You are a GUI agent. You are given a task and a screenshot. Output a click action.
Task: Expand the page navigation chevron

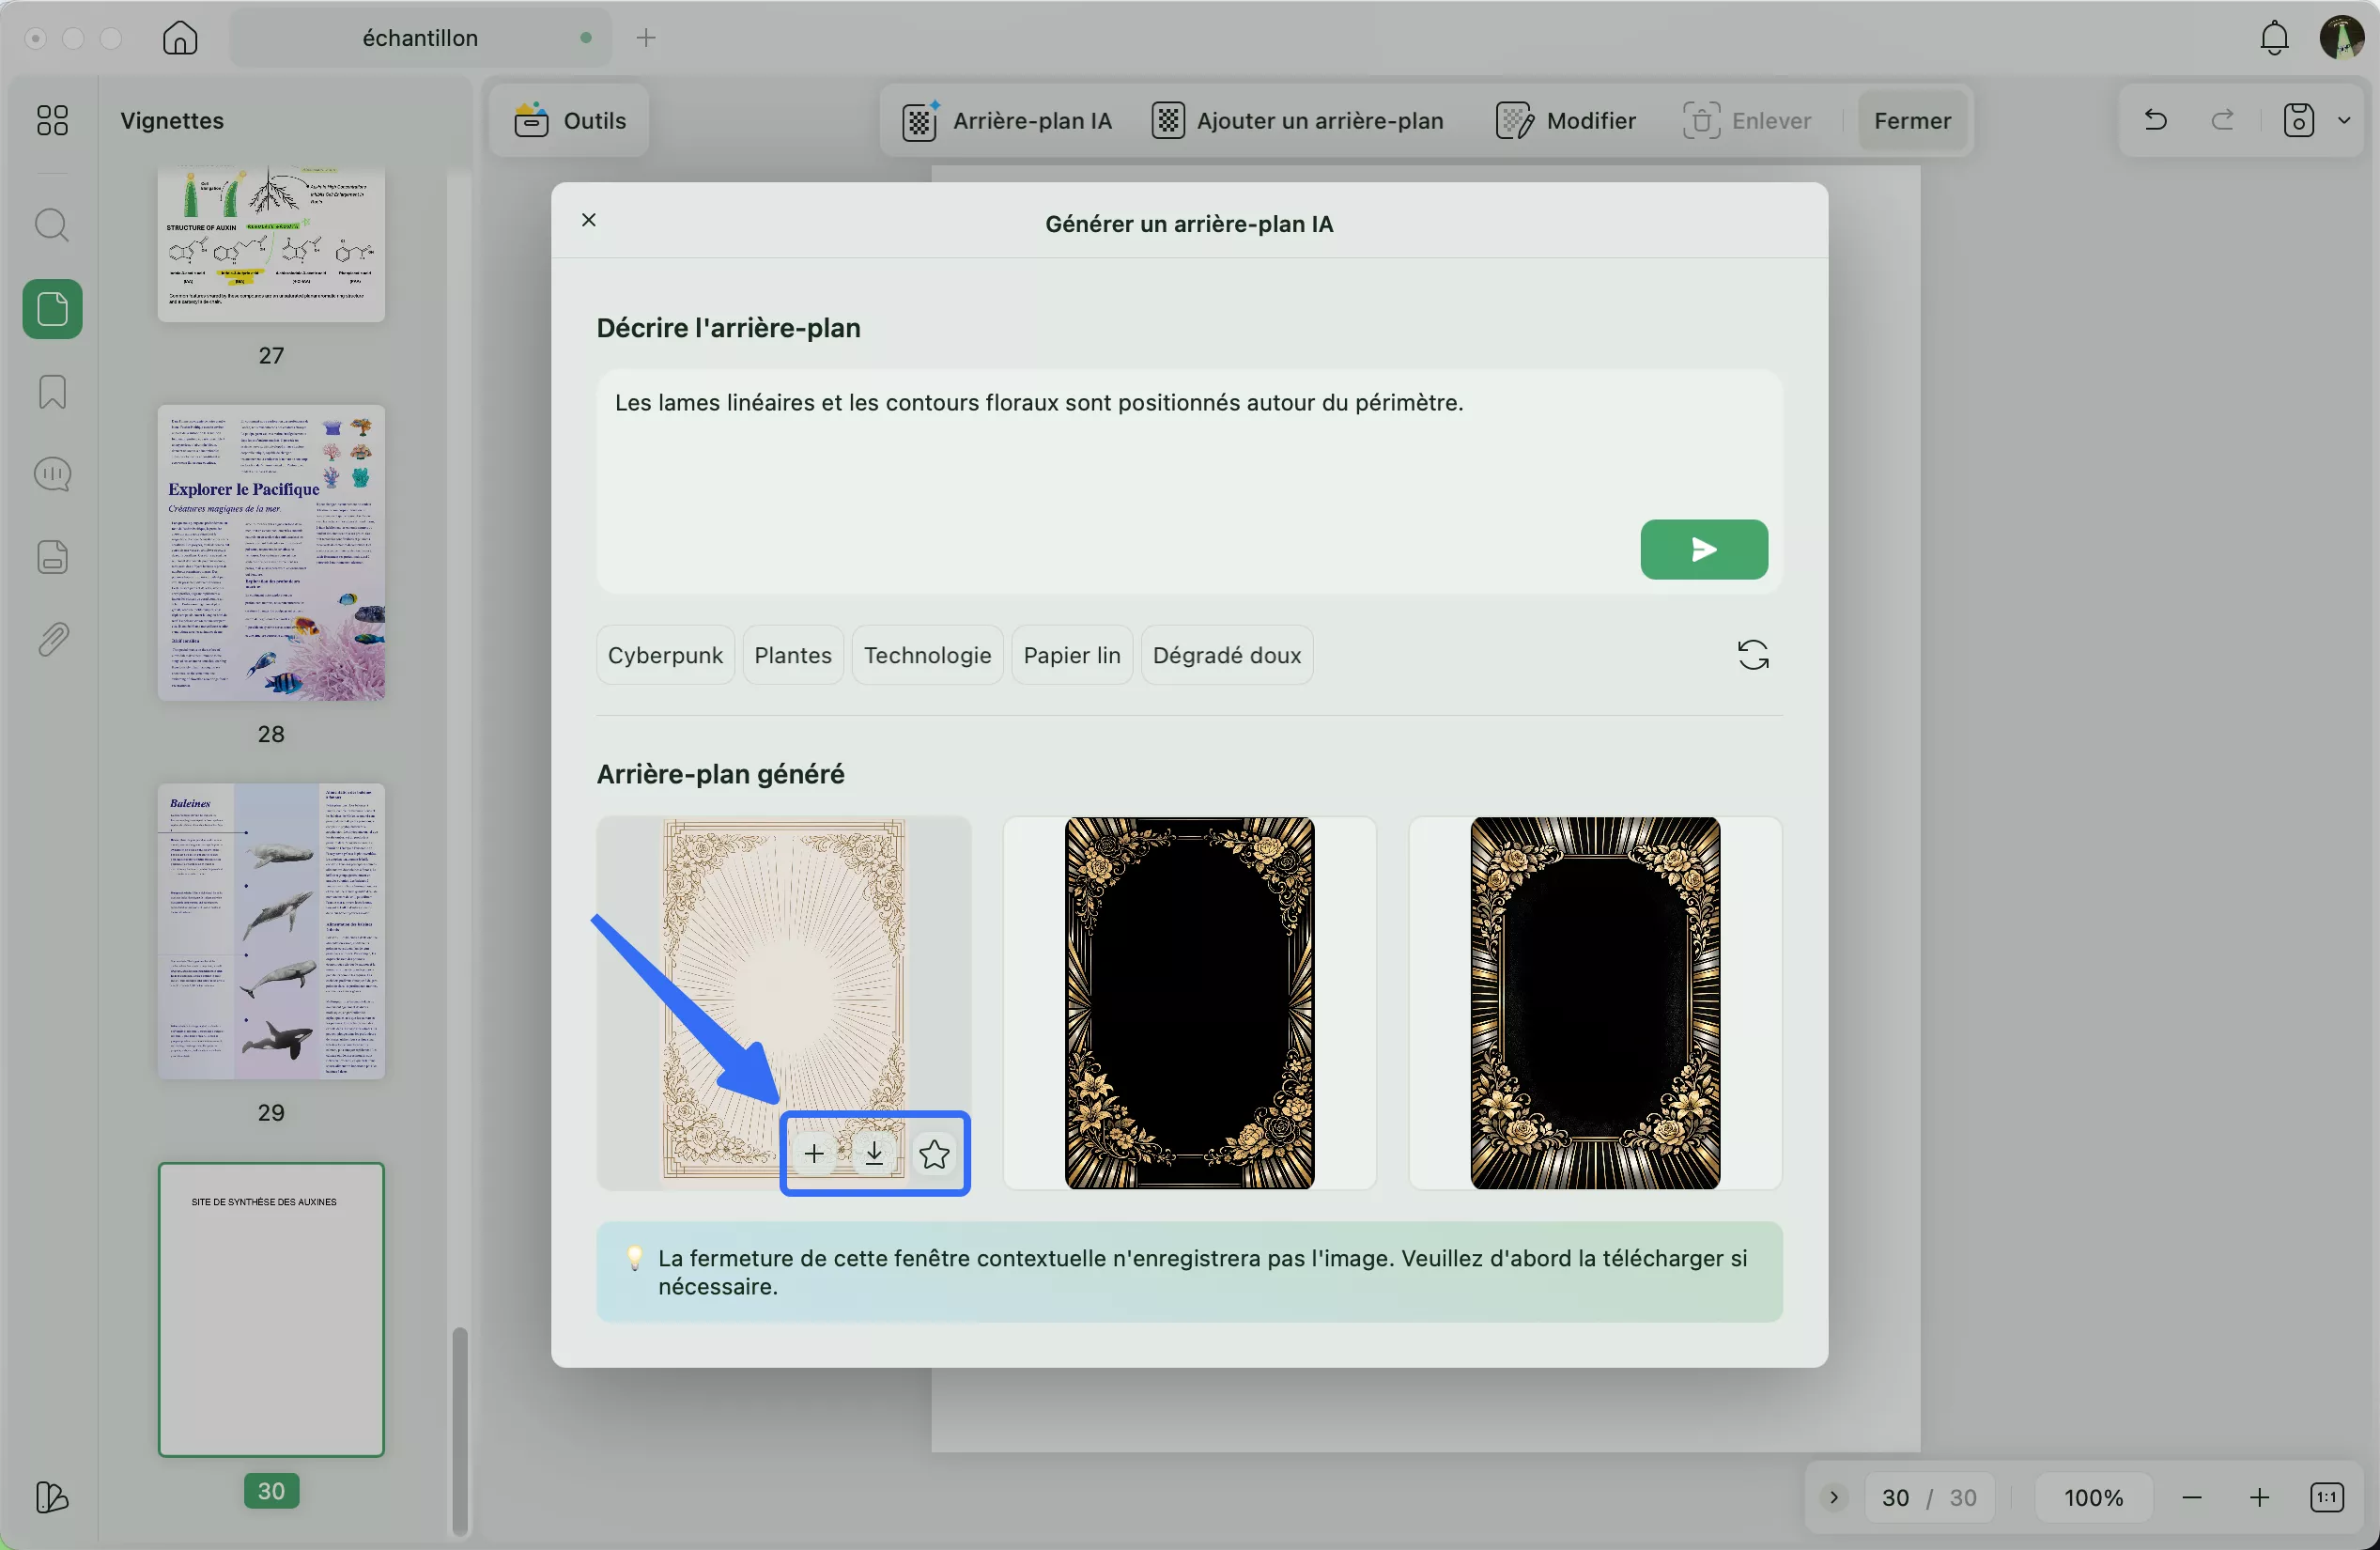coord(1834,1497)
